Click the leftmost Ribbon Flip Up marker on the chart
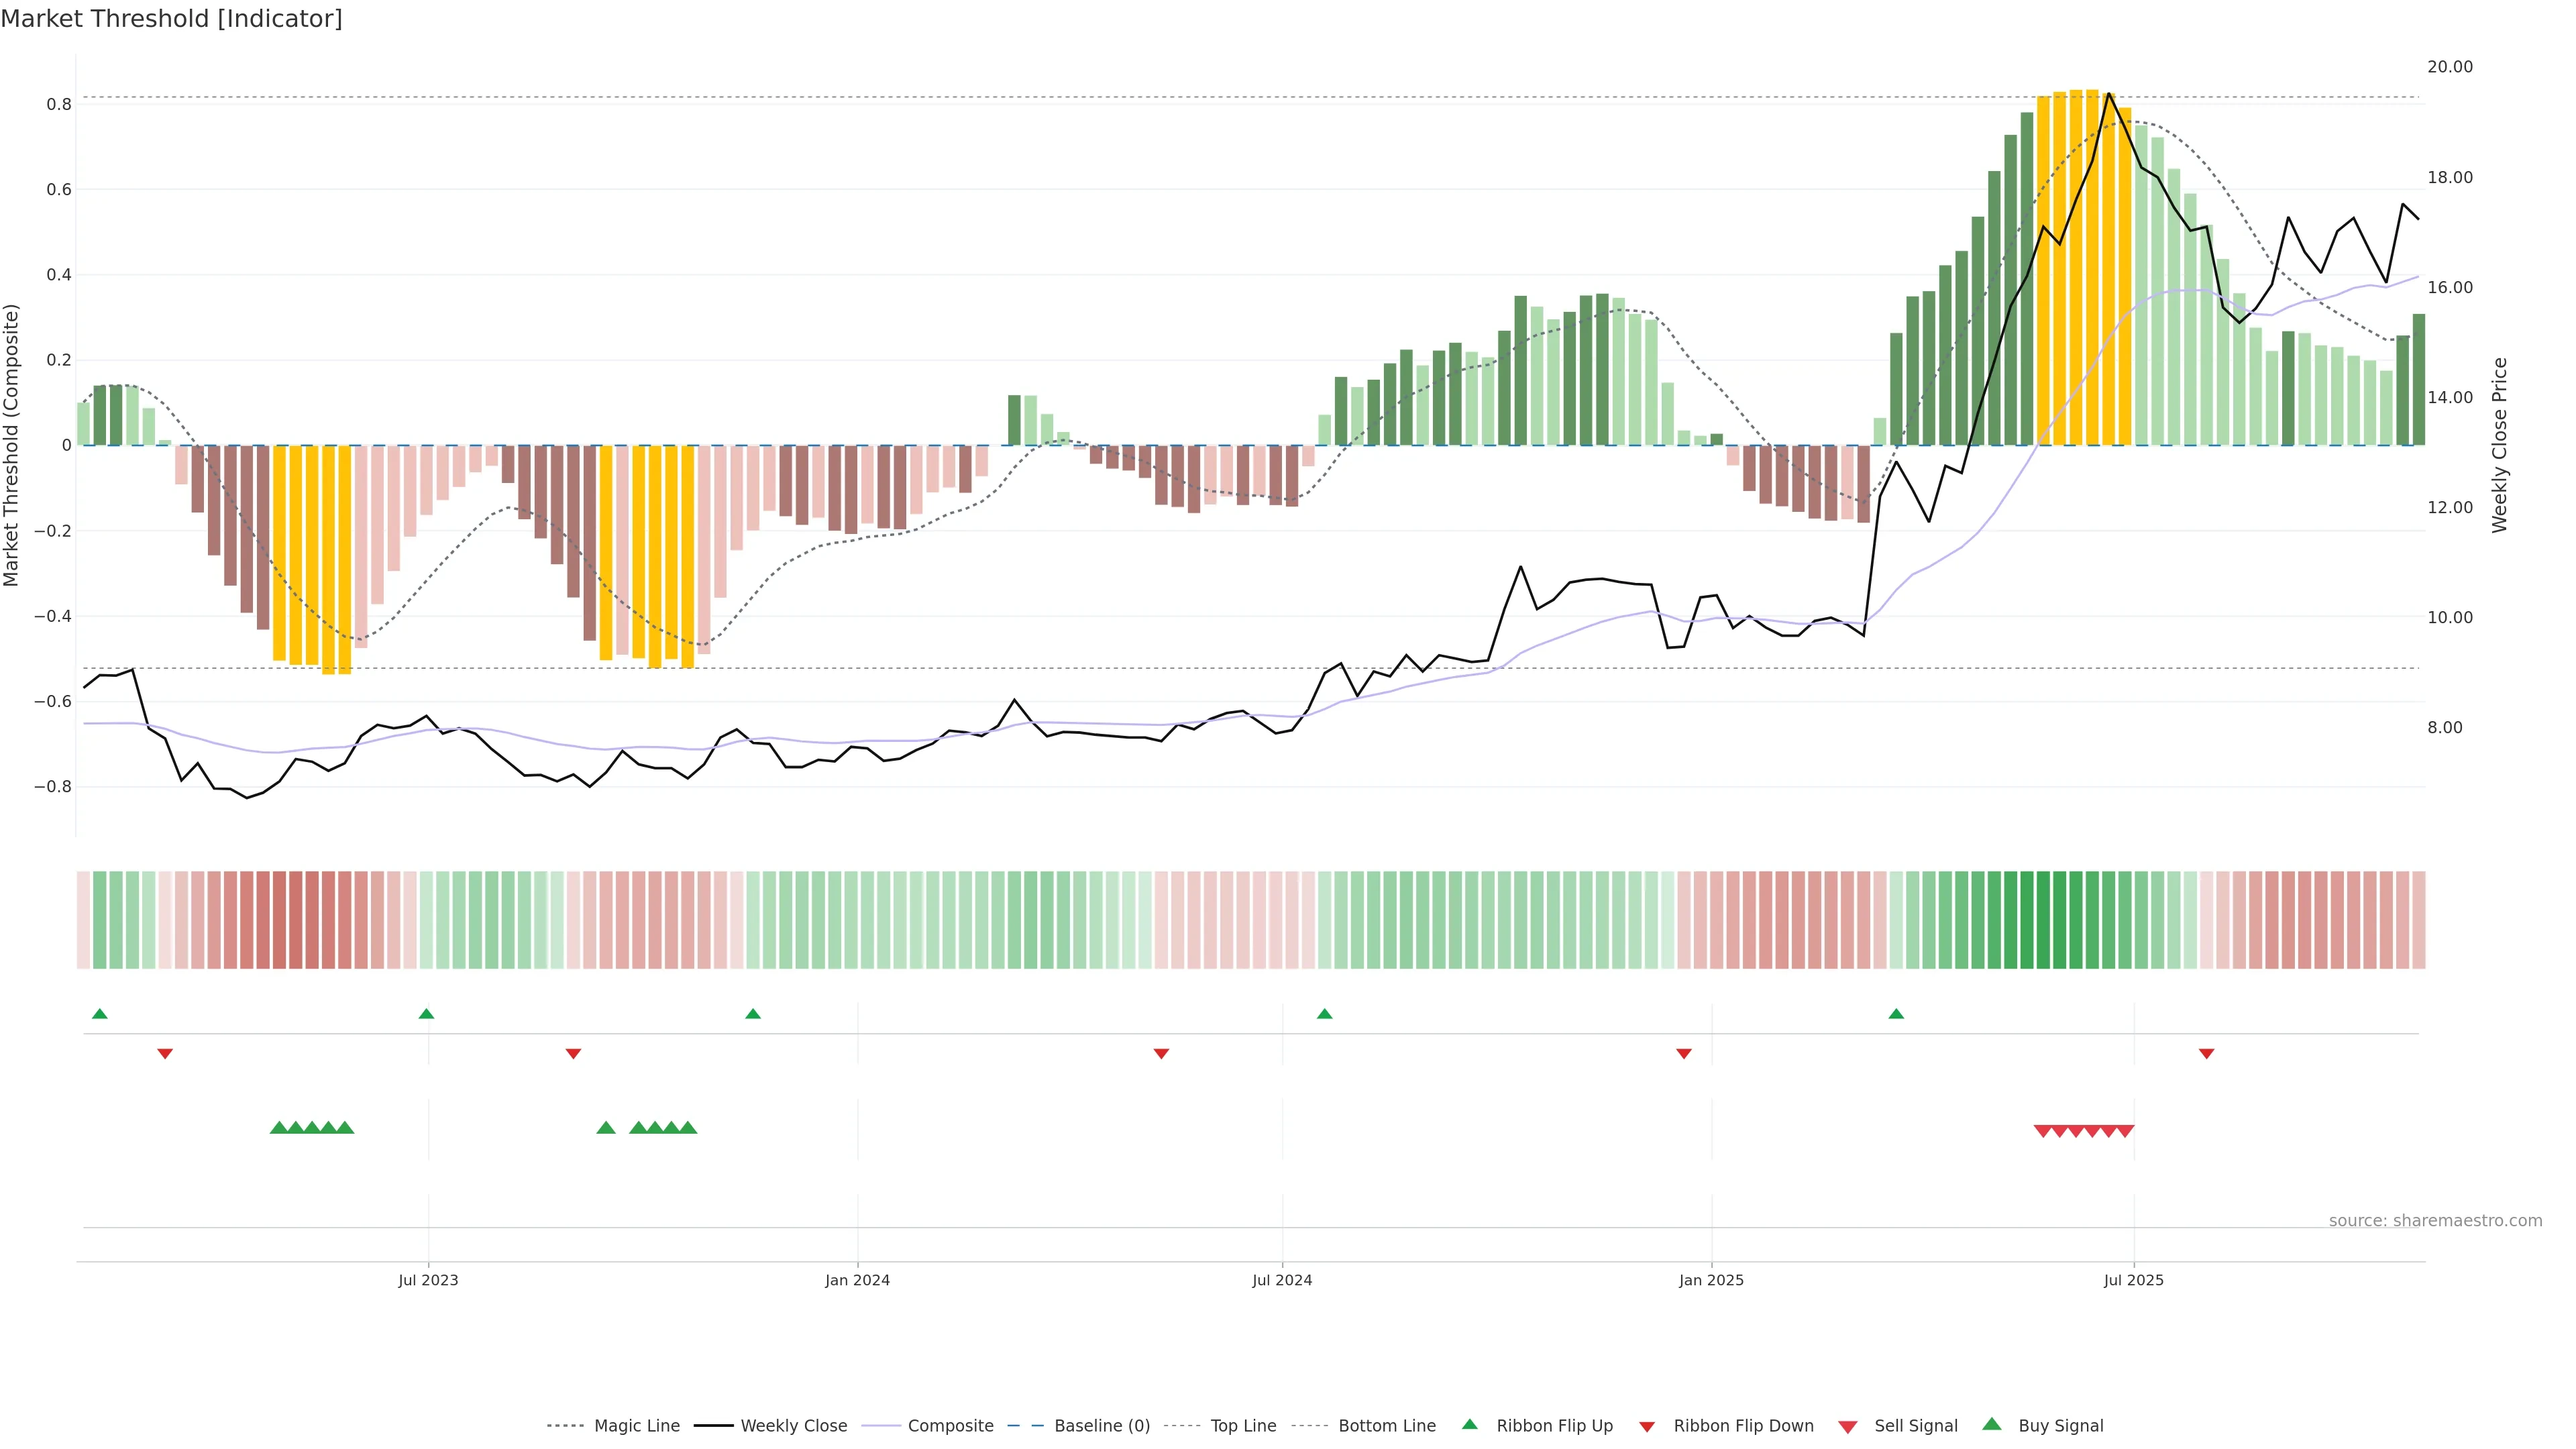This screenshot has height=1449, width=2576. point(100,1014)
